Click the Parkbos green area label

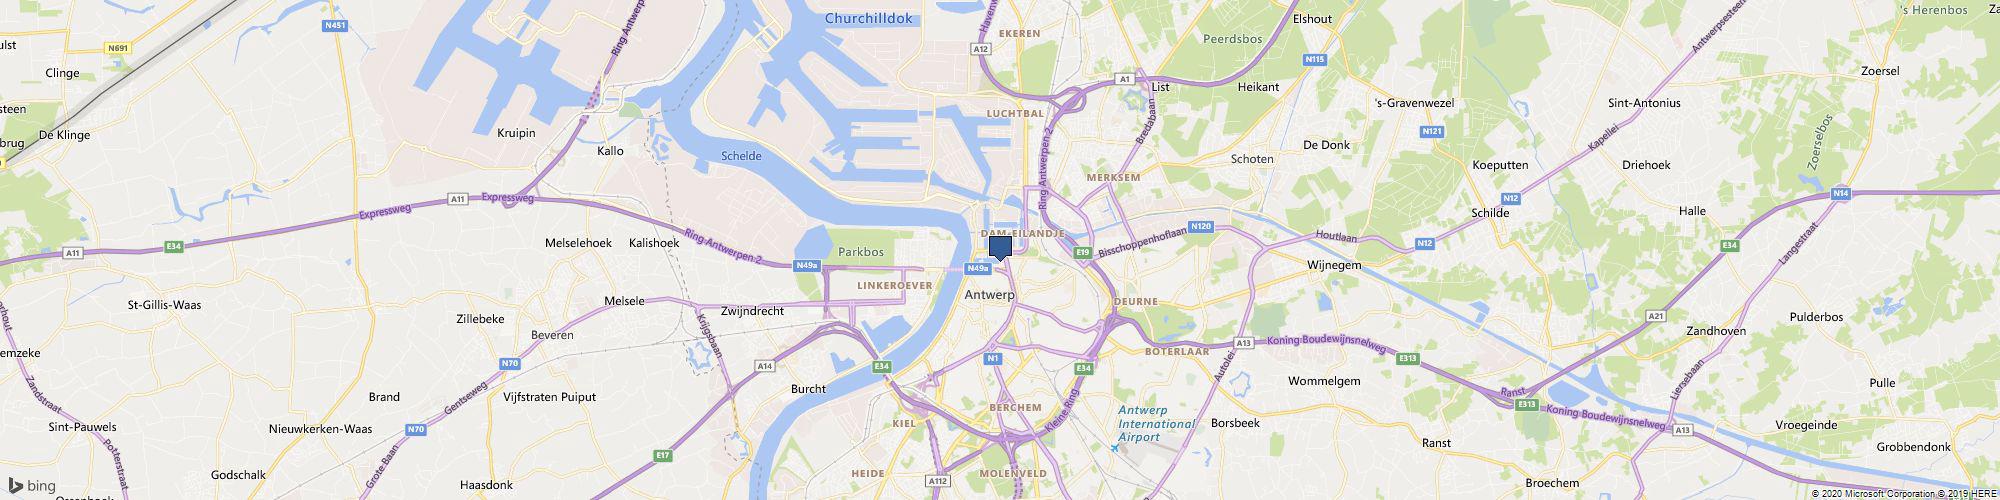(861, 252)
